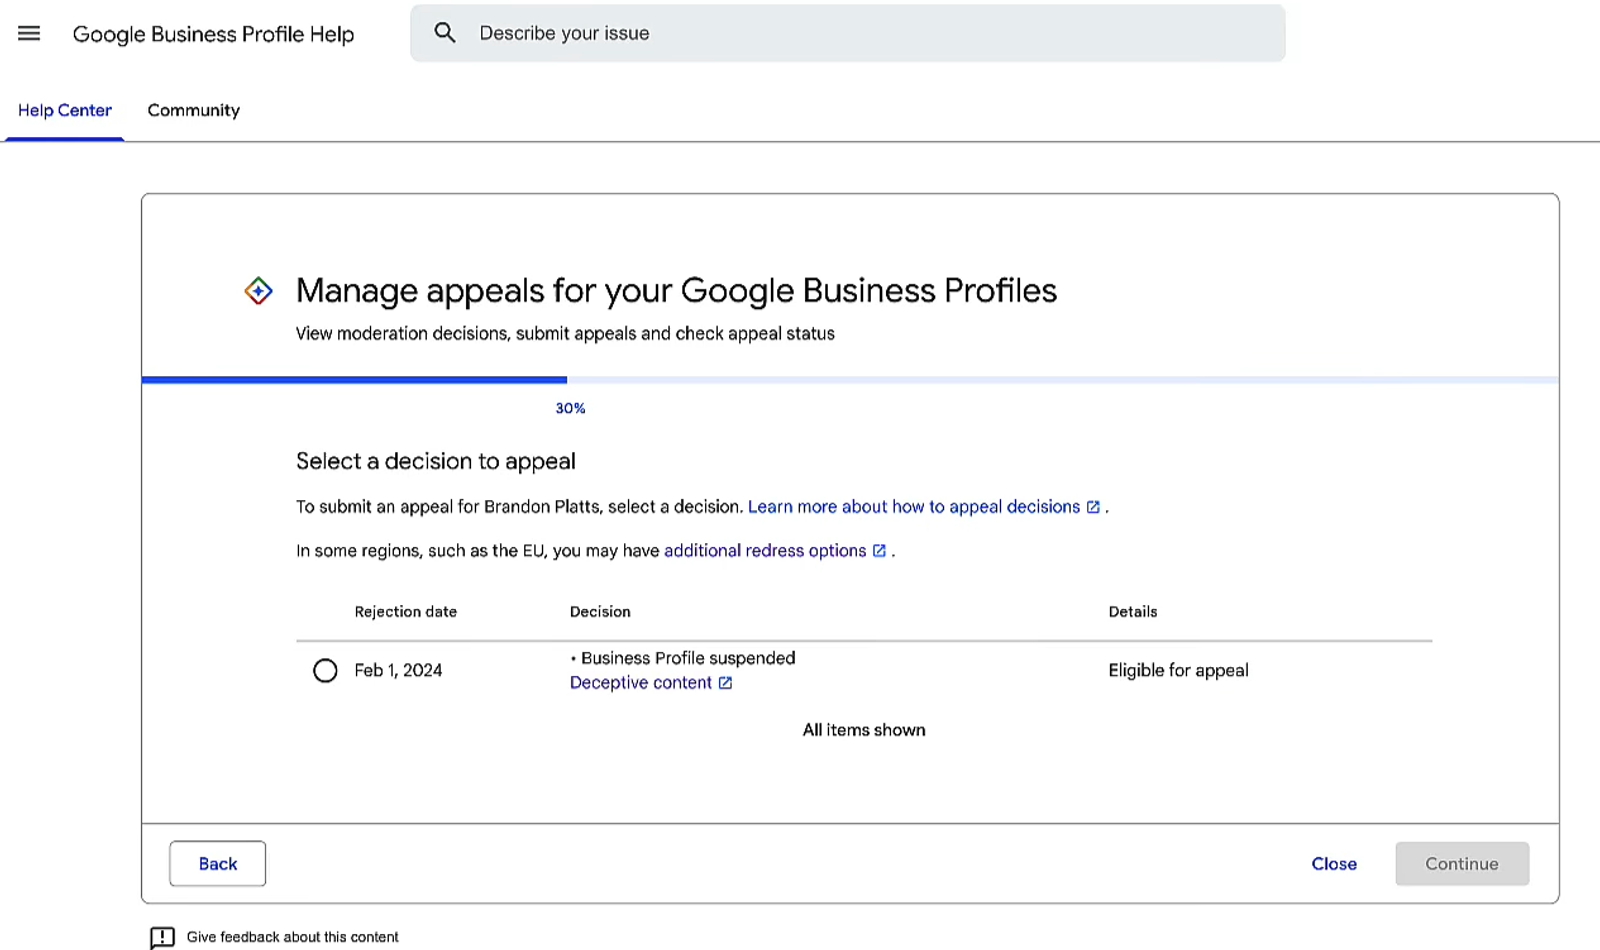This screenshot has height=950, width=1600.
Task: Click external link icon next to Deceptive content
Action: [x=725, y=683]
